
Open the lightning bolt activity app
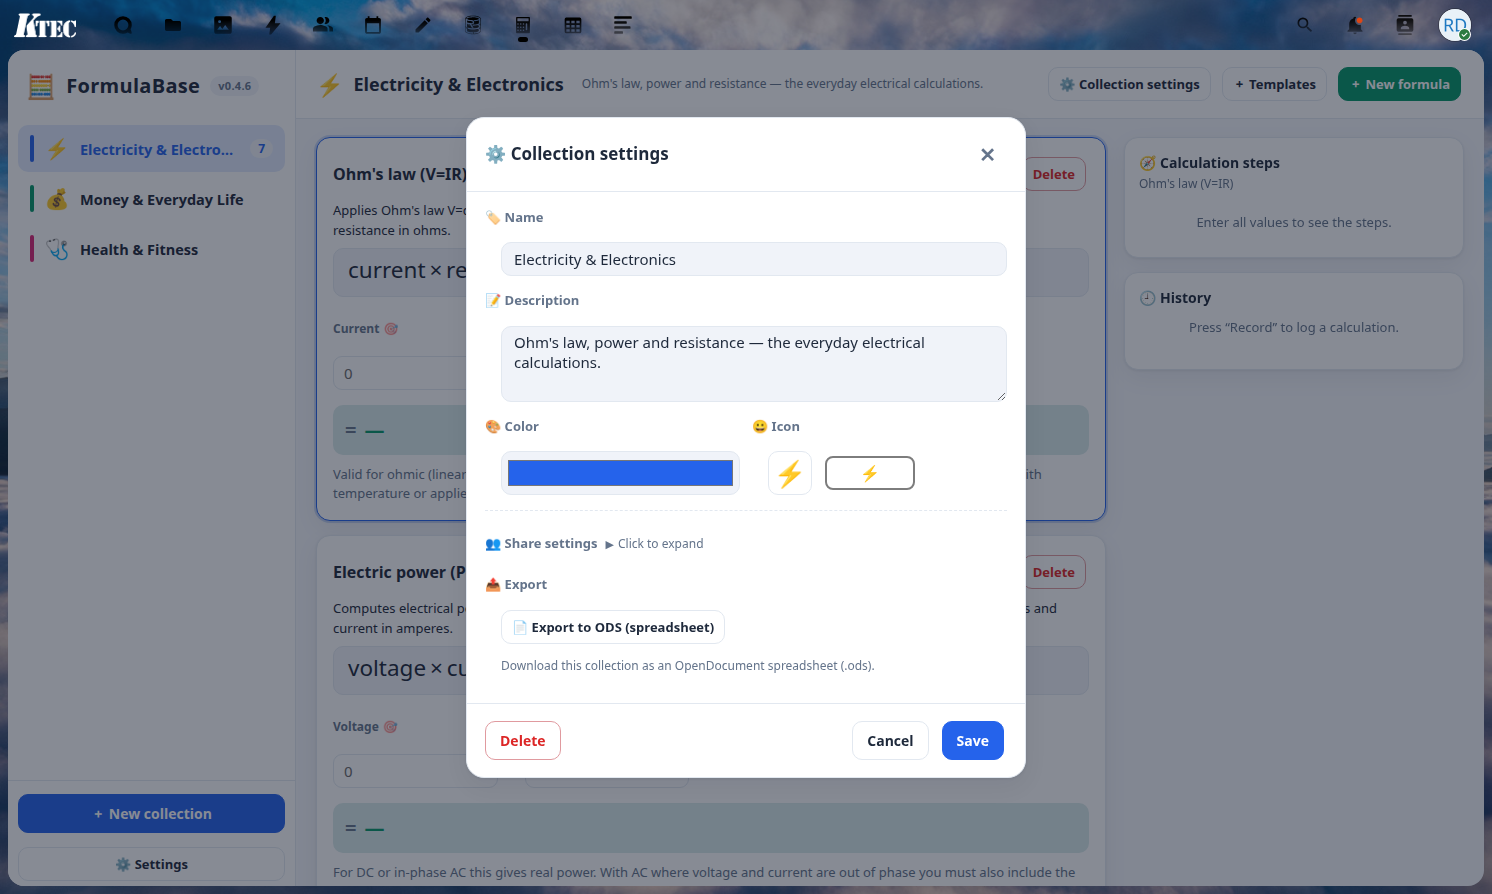[x=273, y=25]
